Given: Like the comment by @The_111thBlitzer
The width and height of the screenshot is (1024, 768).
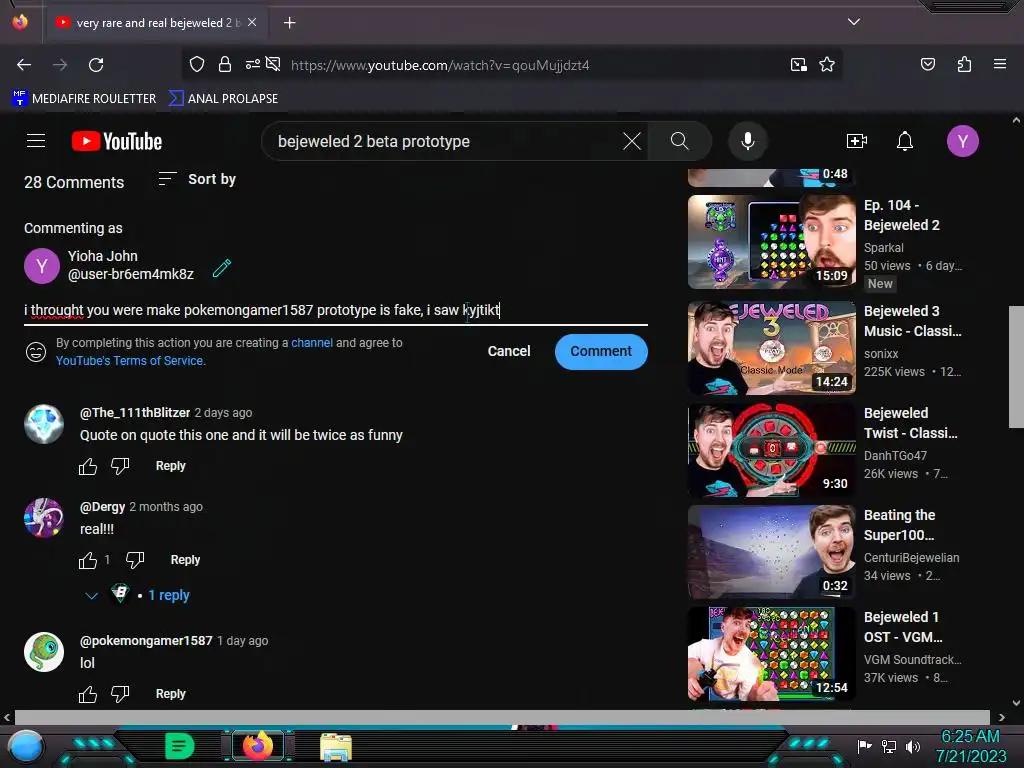Looking at the screenshot, I should [x=88, y=466].
